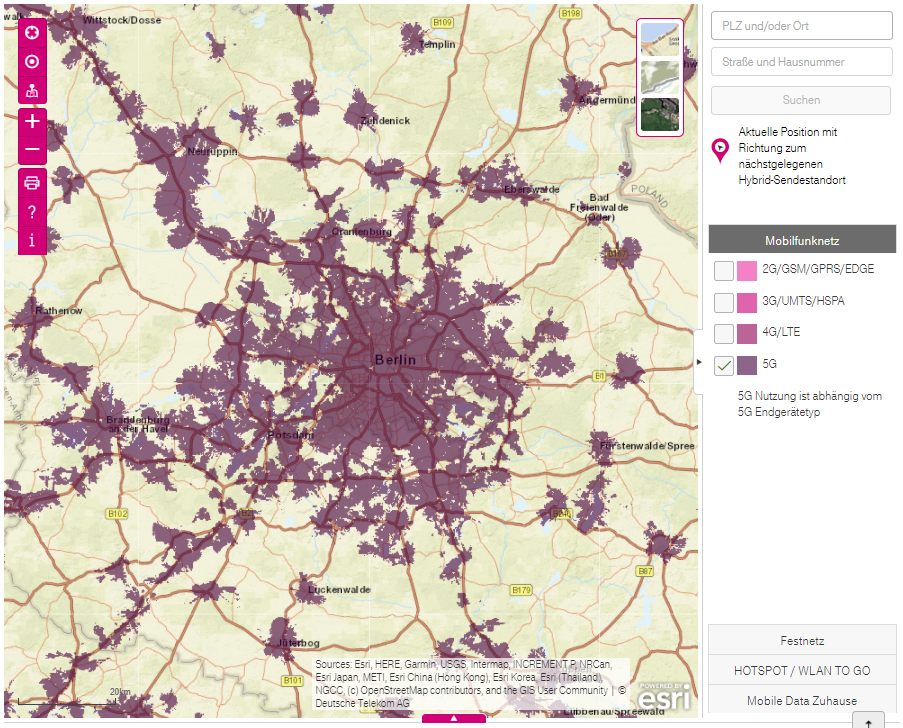Zoom in with the plus button
The width and height of the screenshot is (903, 728).
[32, 122]
